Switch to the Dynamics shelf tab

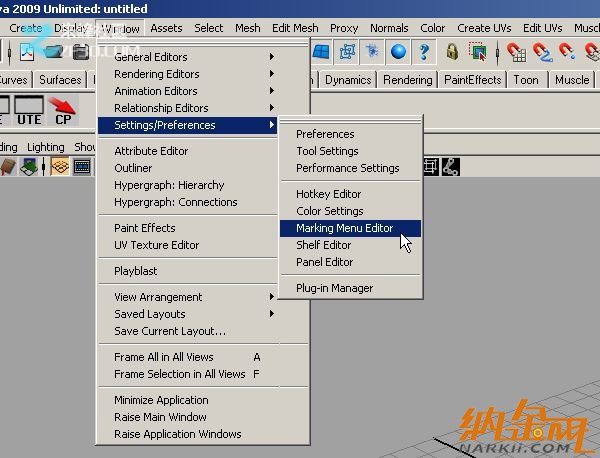pos(348,80)
